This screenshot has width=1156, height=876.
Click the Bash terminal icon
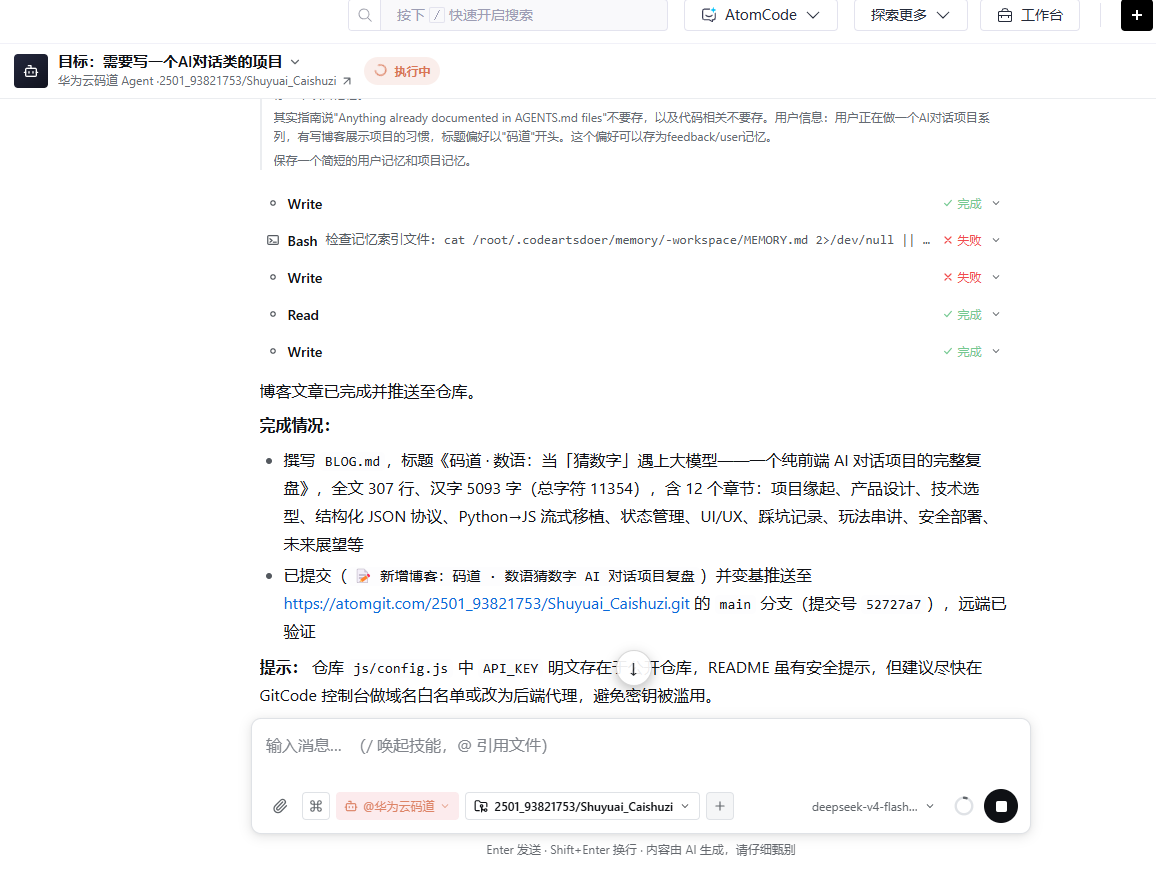273,240
